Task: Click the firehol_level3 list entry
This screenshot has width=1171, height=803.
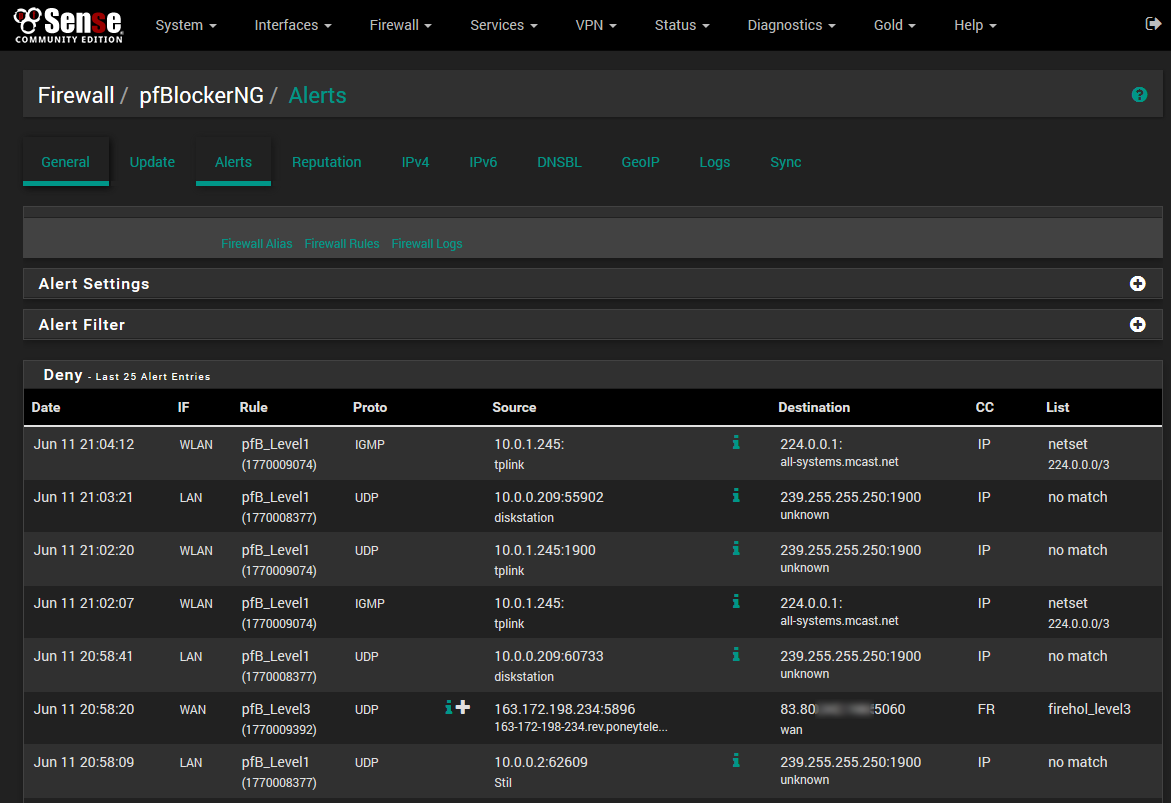Action: pyautogui.click(x=1089, y=709)
